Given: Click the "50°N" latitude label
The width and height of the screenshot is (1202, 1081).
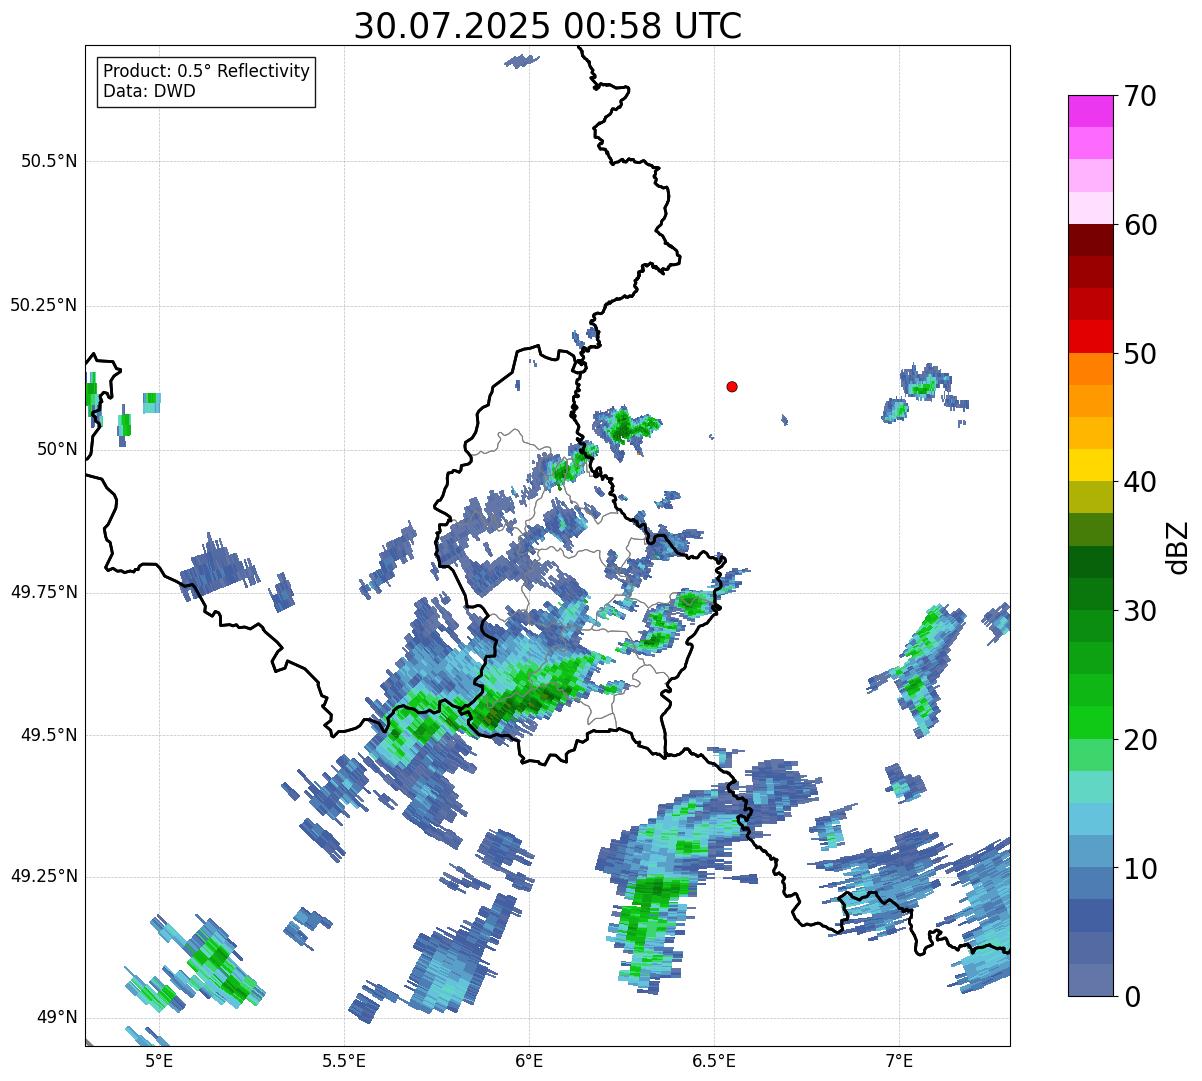Looking at the screenshot, I should (56, 449).
